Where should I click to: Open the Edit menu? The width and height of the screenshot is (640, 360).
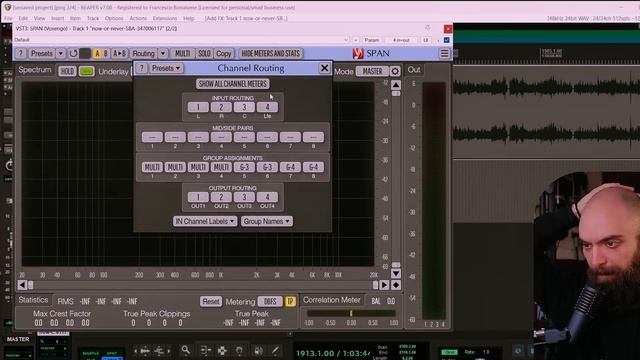23,18
